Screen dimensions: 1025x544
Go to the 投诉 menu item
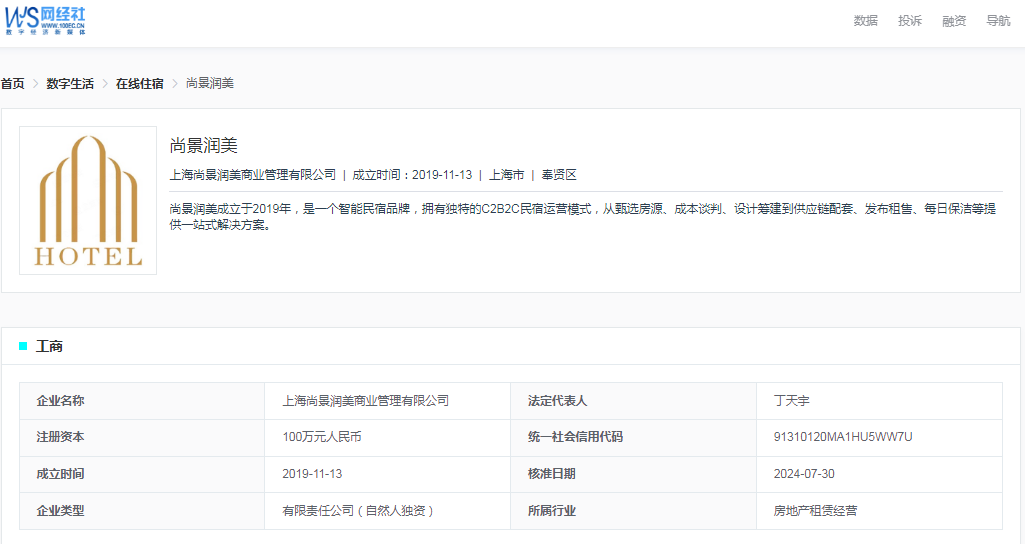pos(909,21)
